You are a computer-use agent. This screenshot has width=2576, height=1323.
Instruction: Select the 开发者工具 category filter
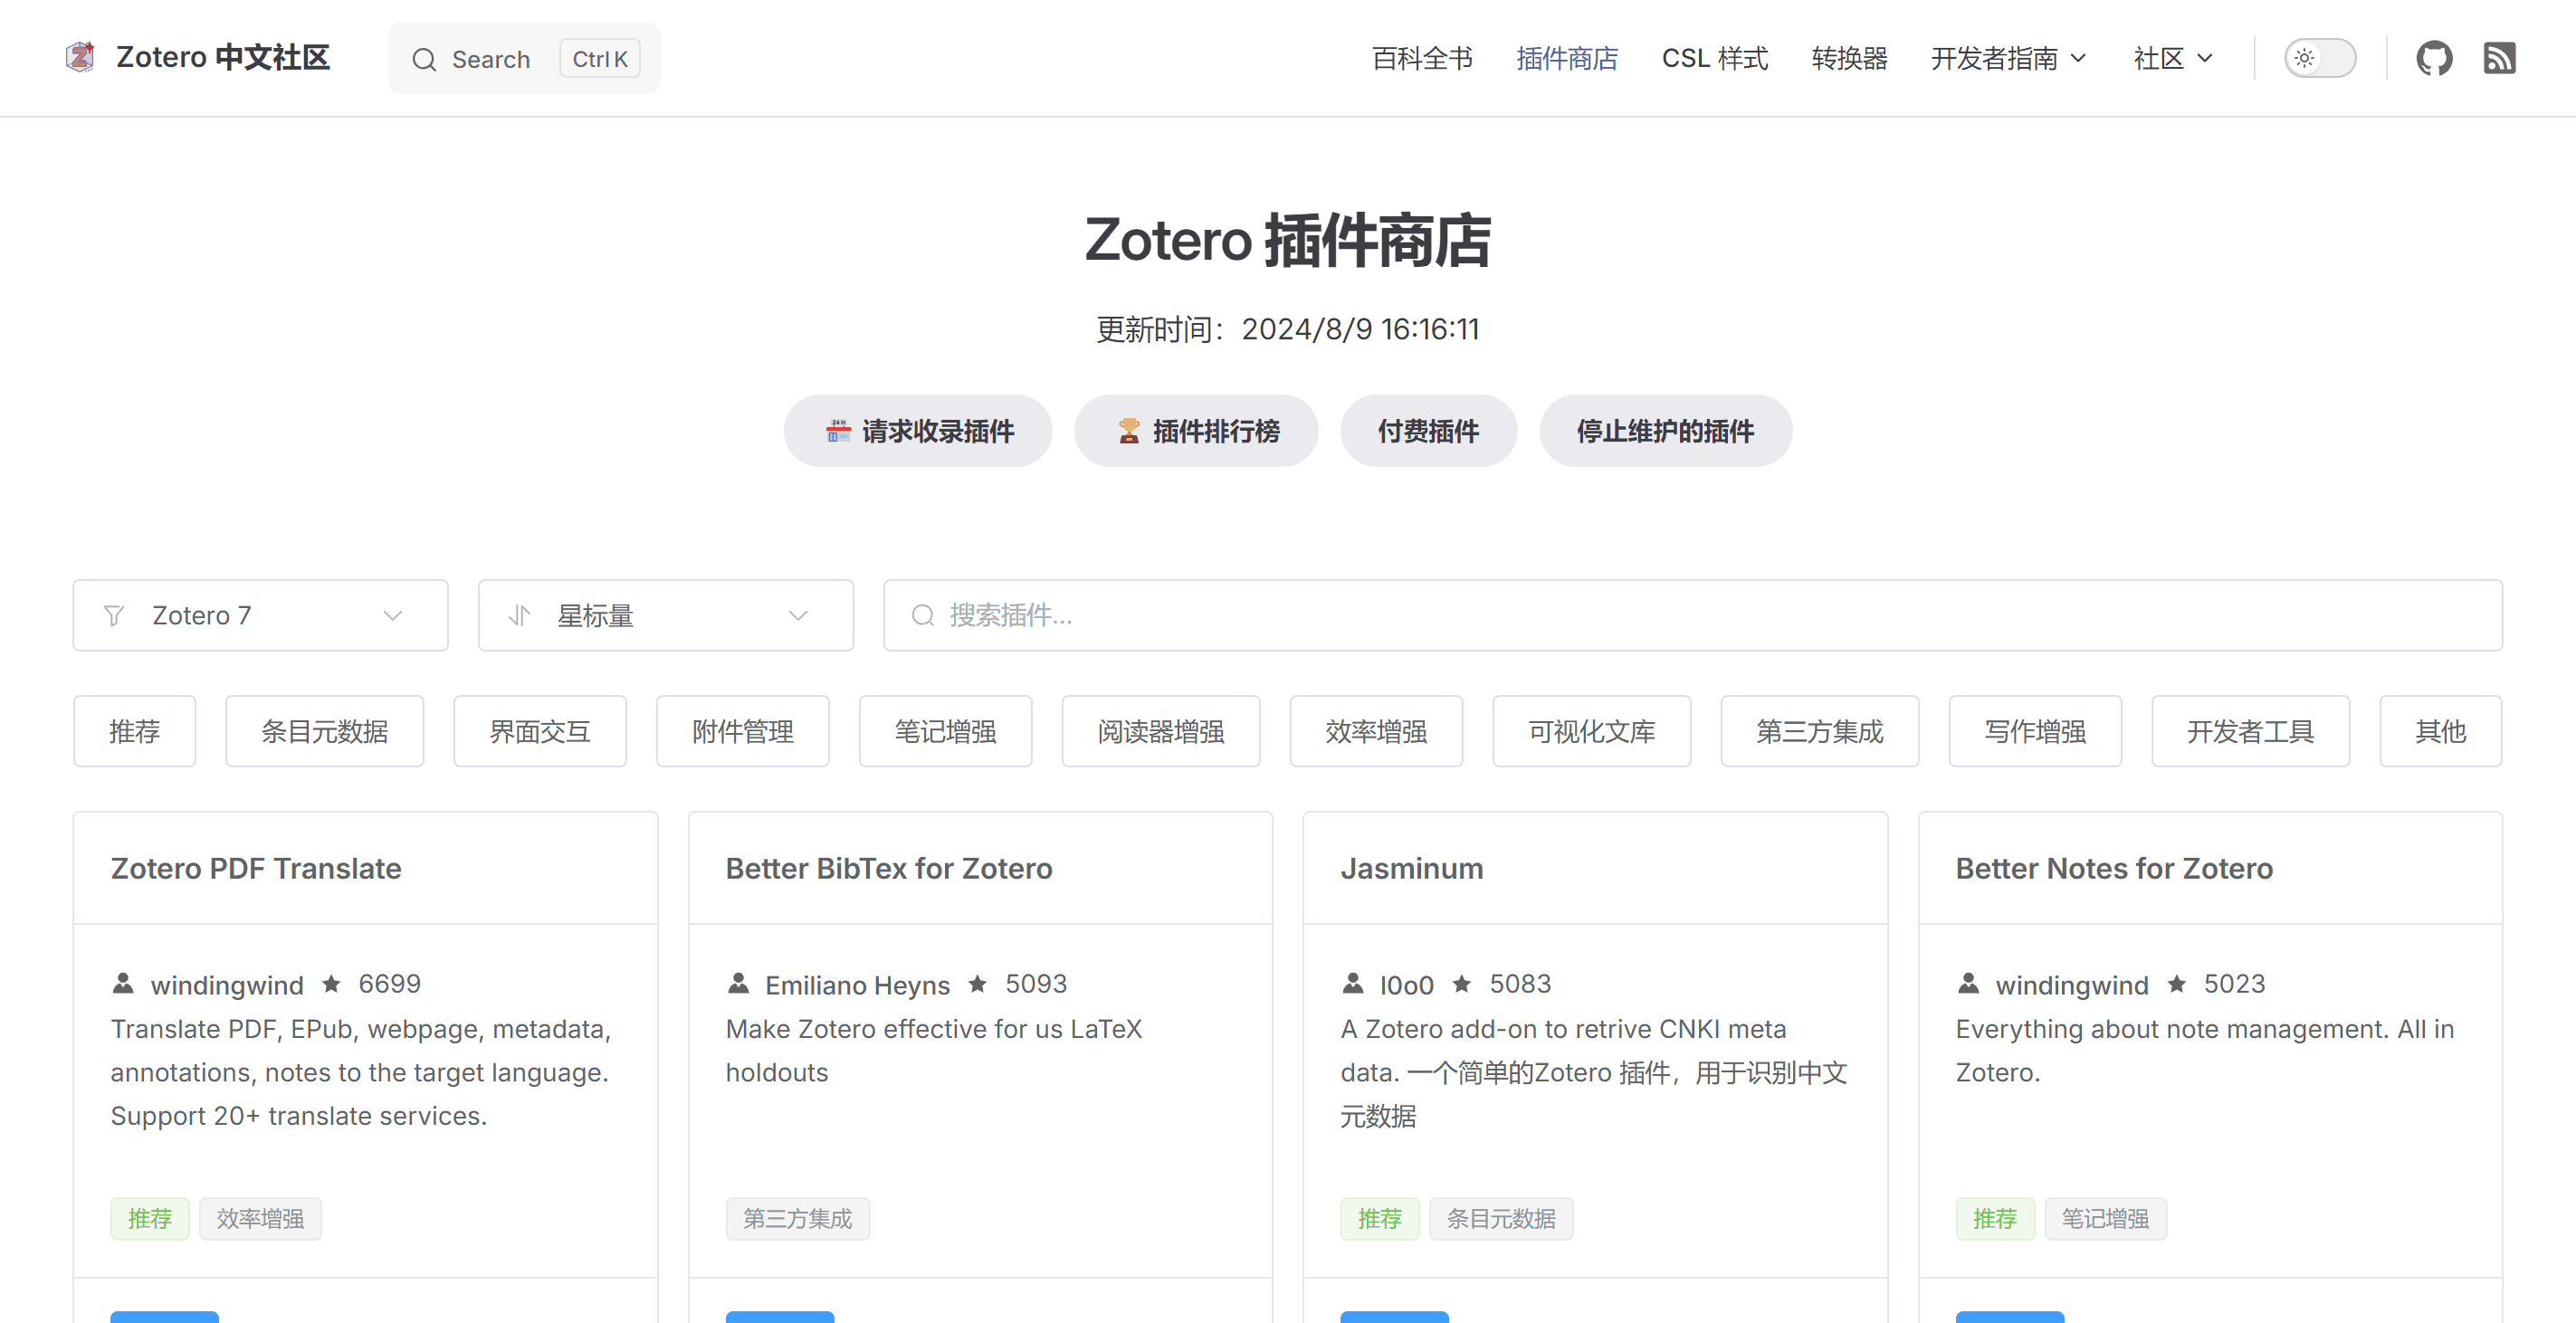coord(2251,731)
